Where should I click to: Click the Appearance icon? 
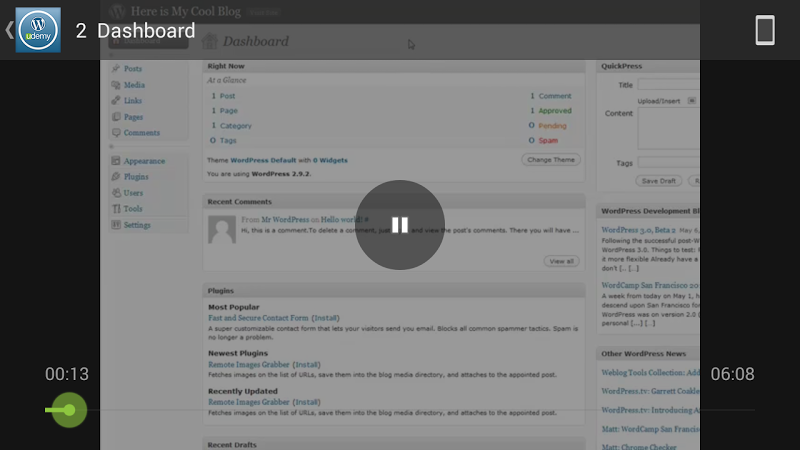(116, 161)
